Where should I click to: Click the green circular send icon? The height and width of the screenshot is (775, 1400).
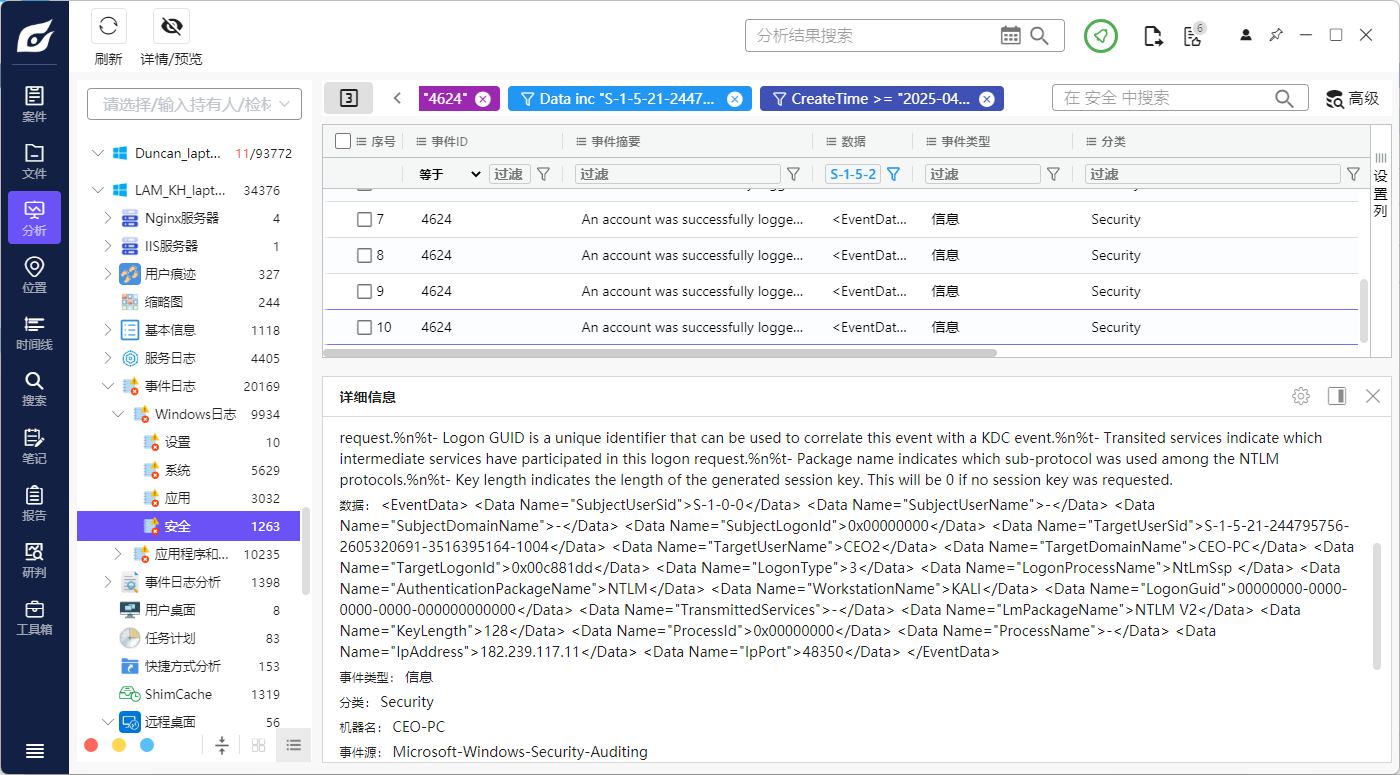[1101, 36]
